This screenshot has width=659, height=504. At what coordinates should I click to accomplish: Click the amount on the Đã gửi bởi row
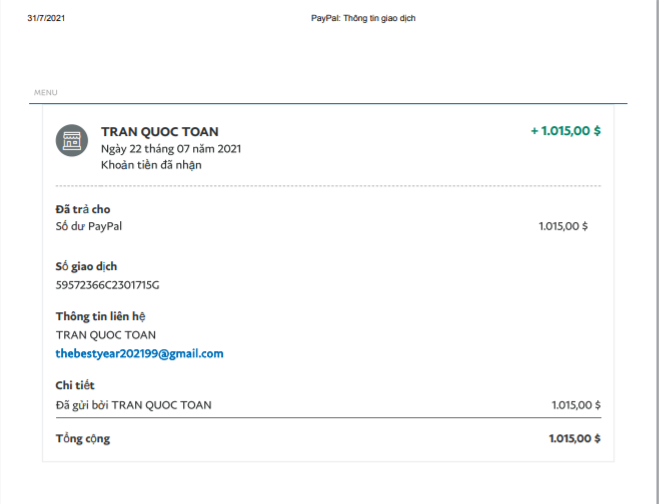(x=576, y=405)
